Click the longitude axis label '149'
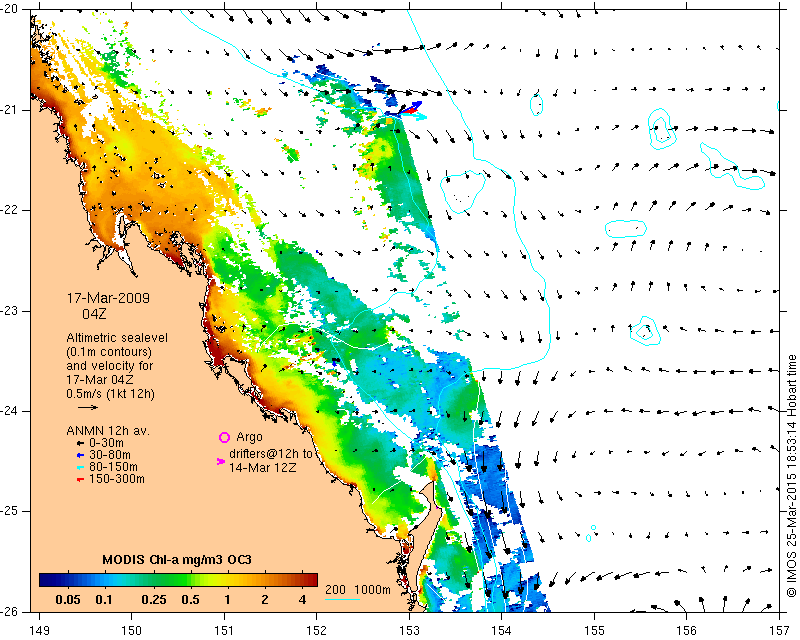 pyautogui.click(x=39, y=631)
